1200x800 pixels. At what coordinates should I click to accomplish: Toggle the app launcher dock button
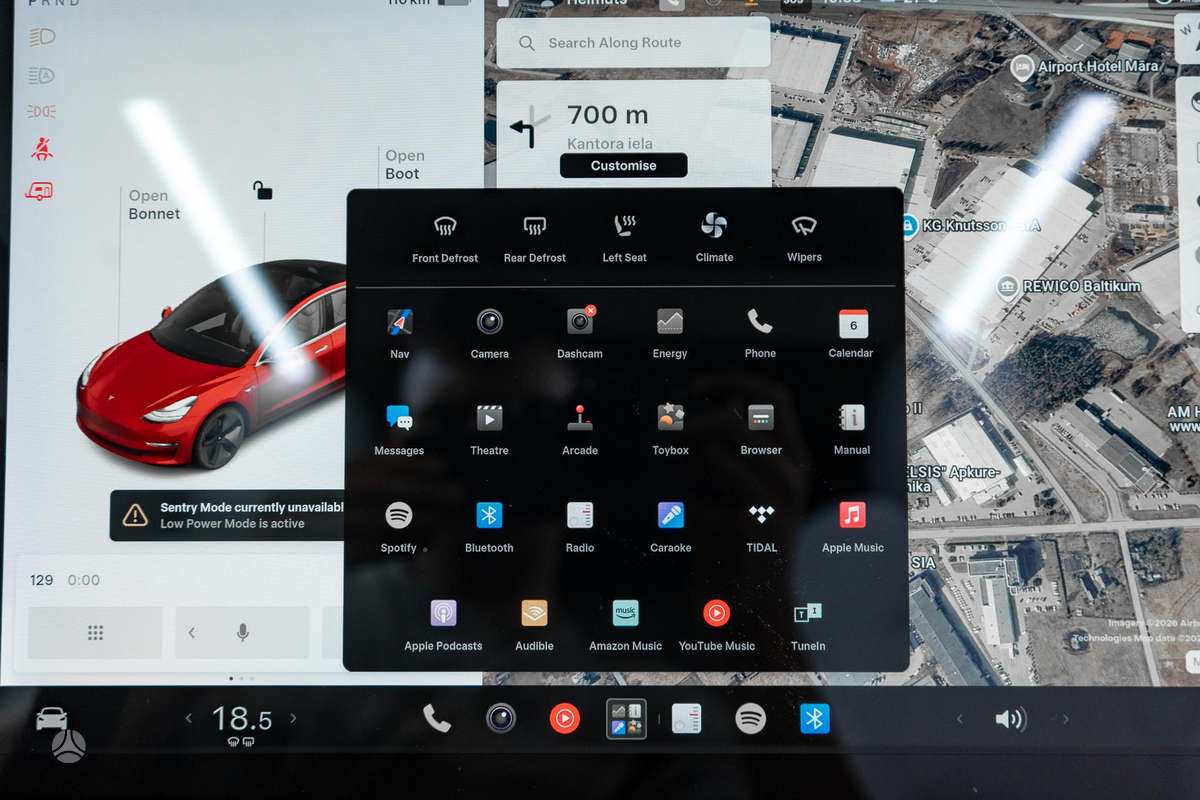click(x=627, y=718)
